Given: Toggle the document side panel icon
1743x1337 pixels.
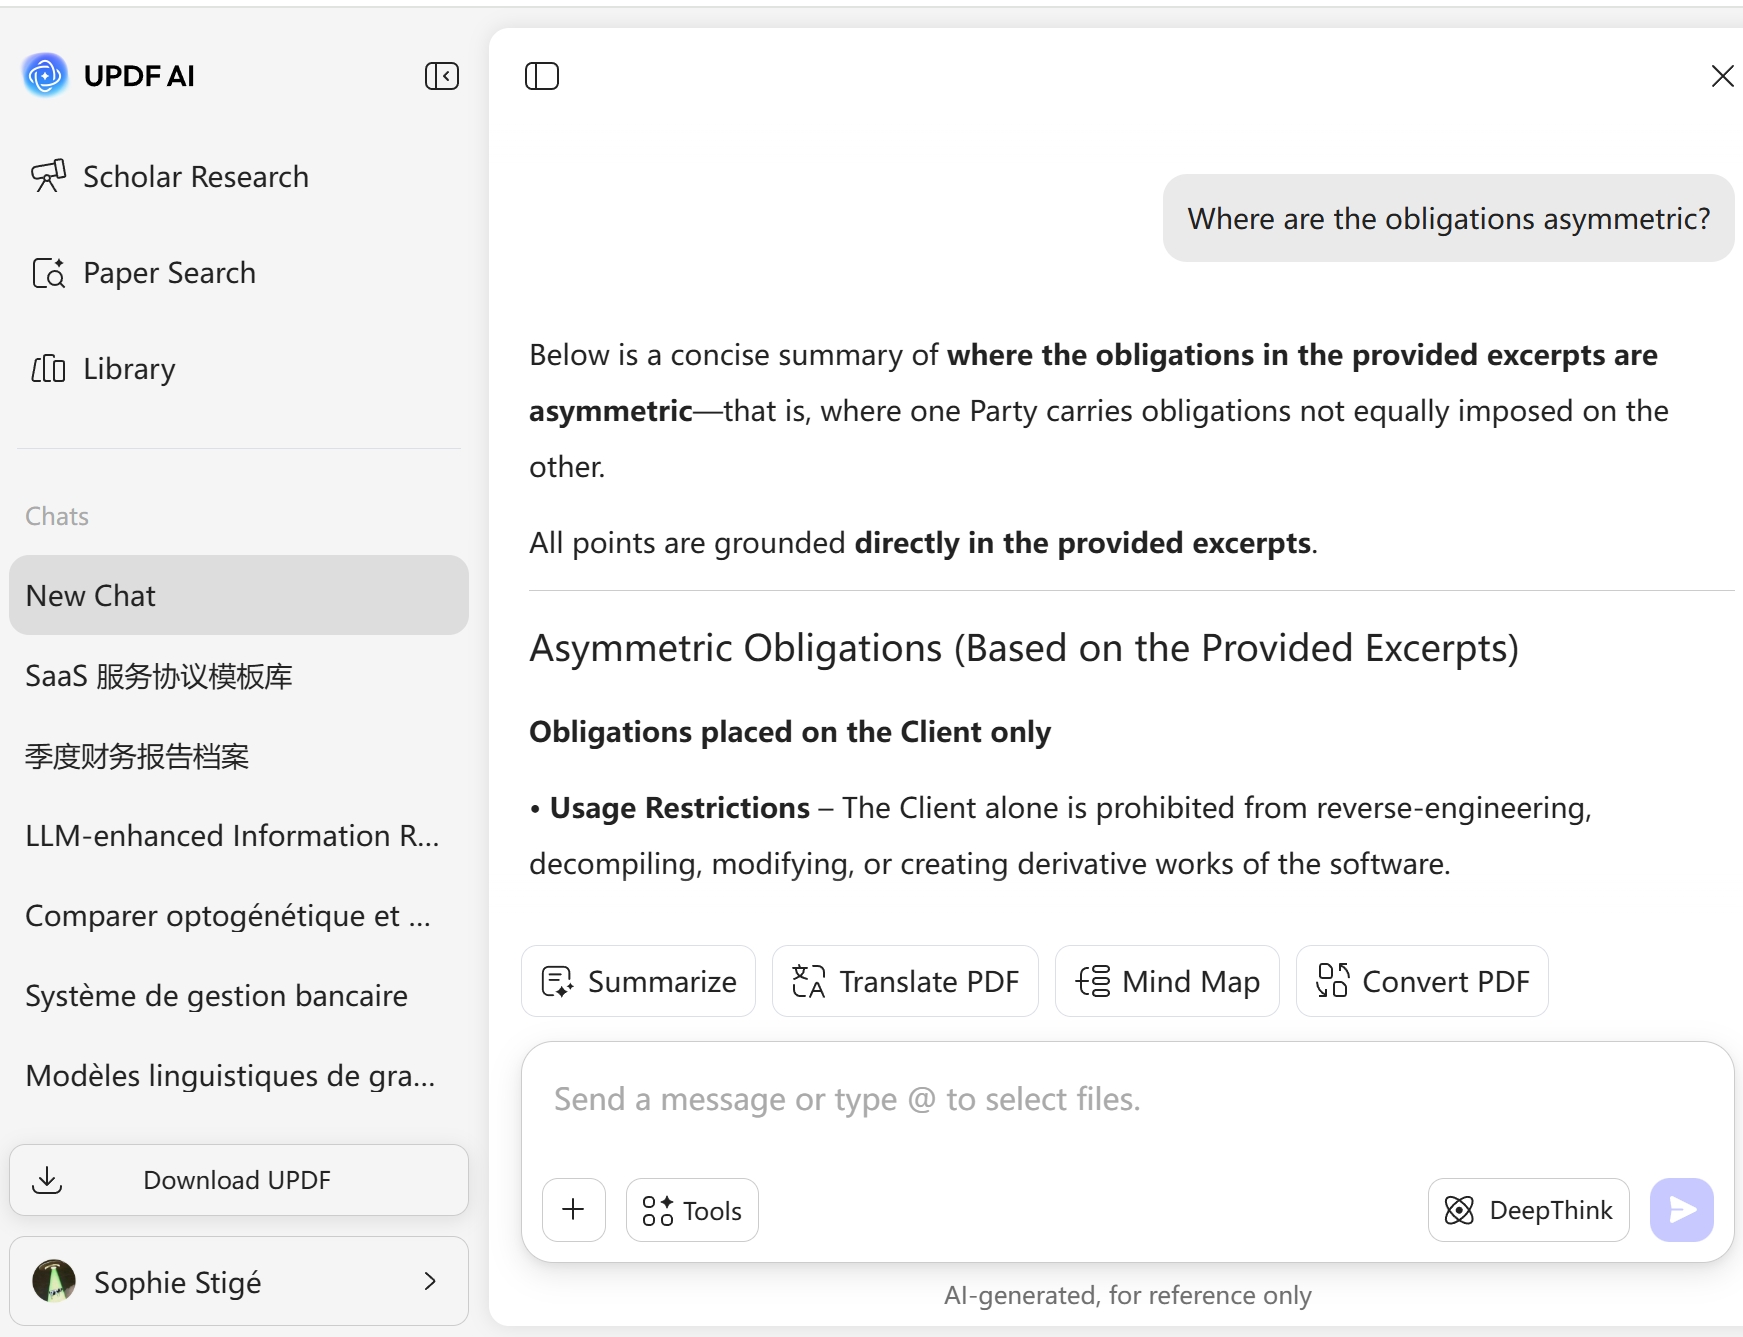Looking at the screenshot, I should (x=541, y=76).
